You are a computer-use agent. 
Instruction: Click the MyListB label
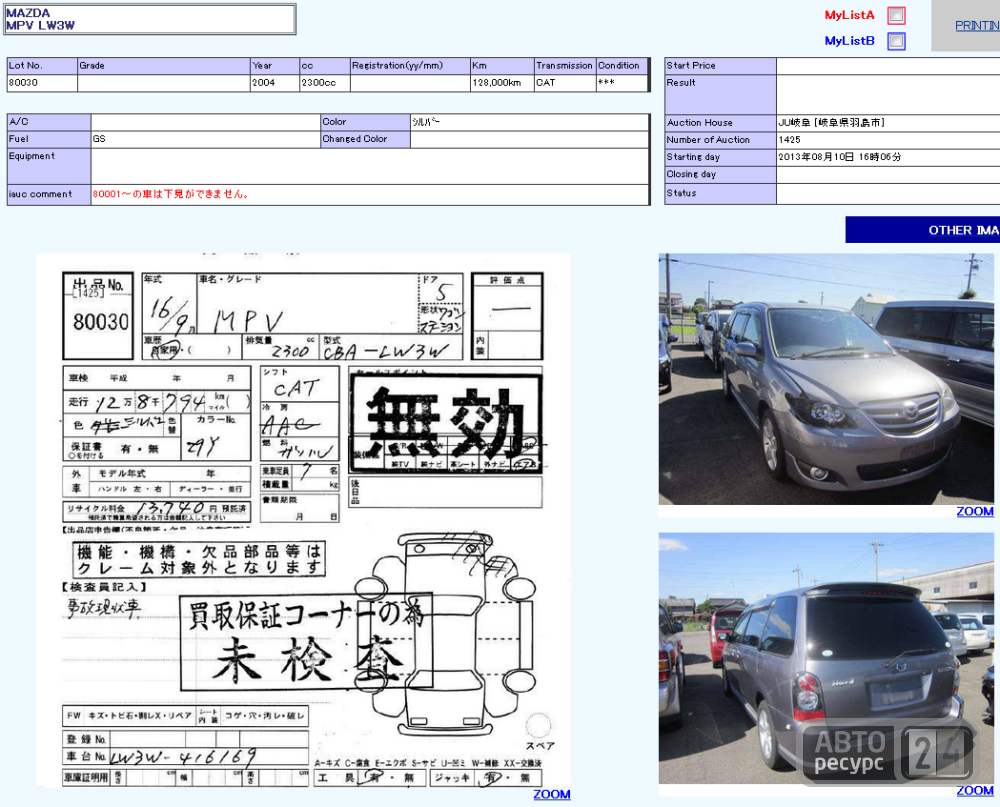point(849,41)
